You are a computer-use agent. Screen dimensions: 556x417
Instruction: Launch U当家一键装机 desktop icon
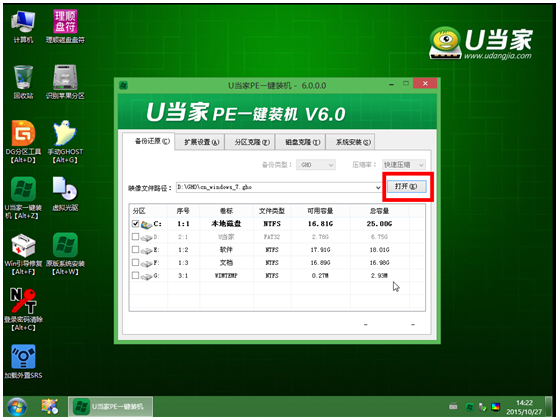point(23,198)
